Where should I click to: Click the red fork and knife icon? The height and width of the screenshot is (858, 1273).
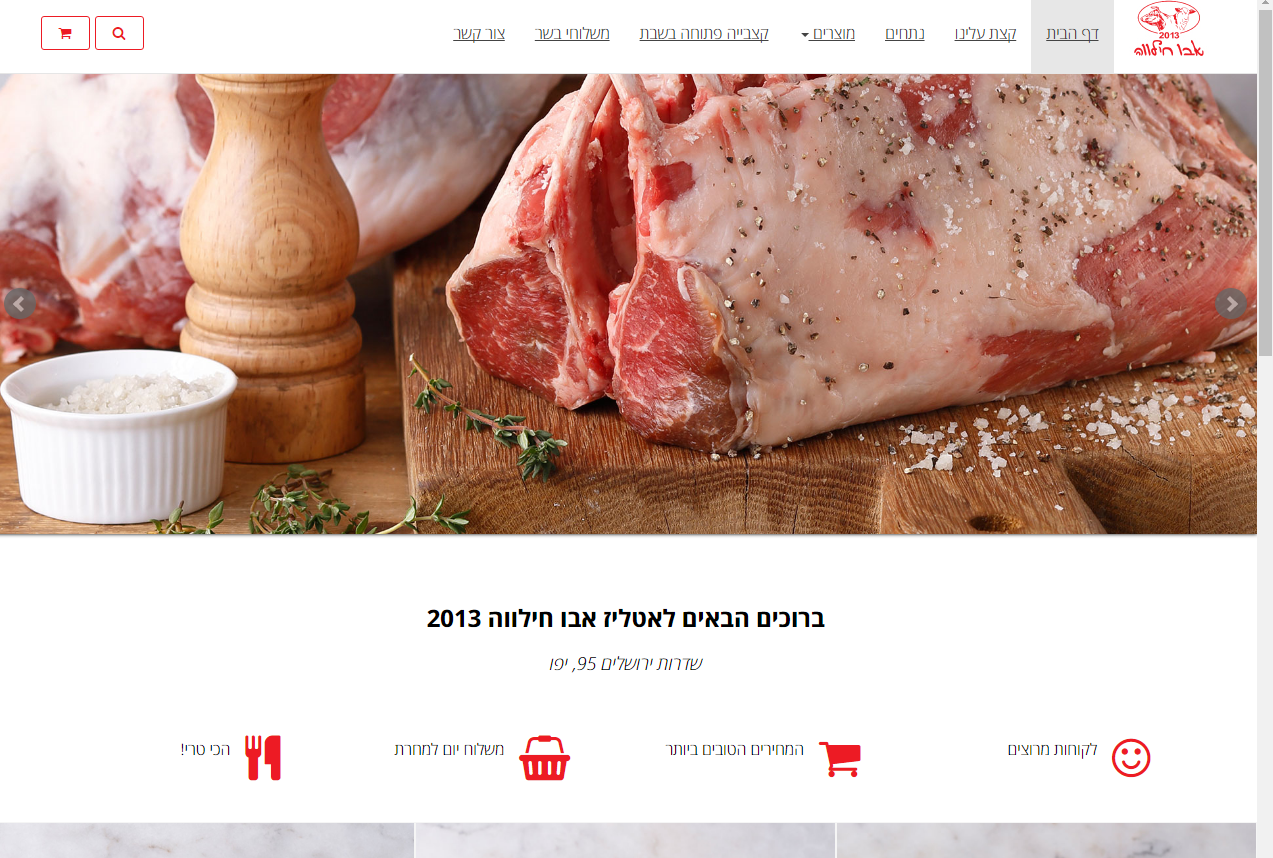click(x=263, y=758)
